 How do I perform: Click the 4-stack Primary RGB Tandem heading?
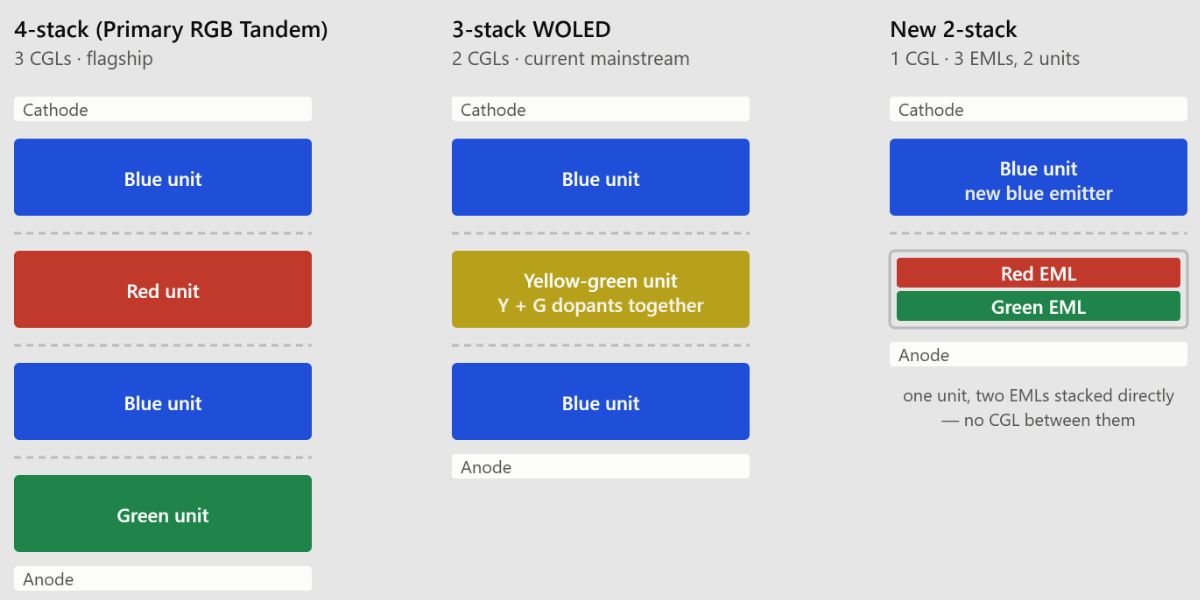[171, 30]
